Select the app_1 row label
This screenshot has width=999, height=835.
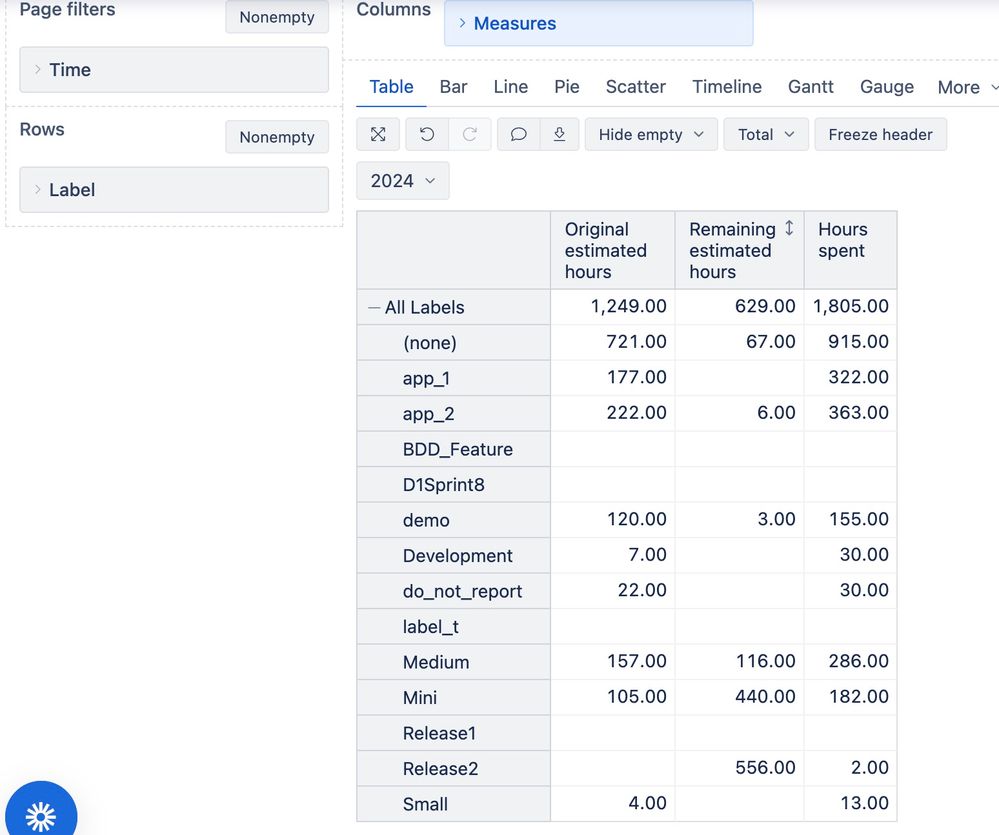tap(426, 378)
